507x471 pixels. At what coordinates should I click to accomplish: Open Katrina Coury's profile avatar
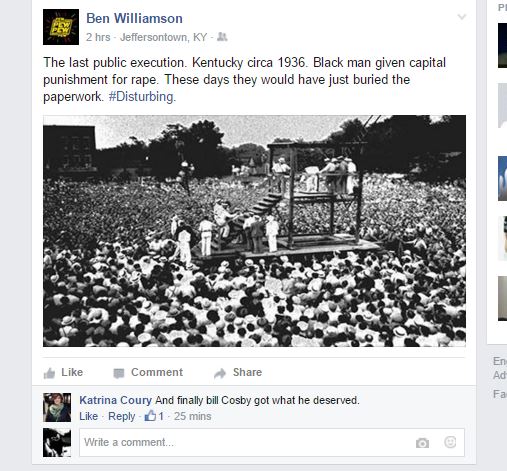click(x=57, y=407)
